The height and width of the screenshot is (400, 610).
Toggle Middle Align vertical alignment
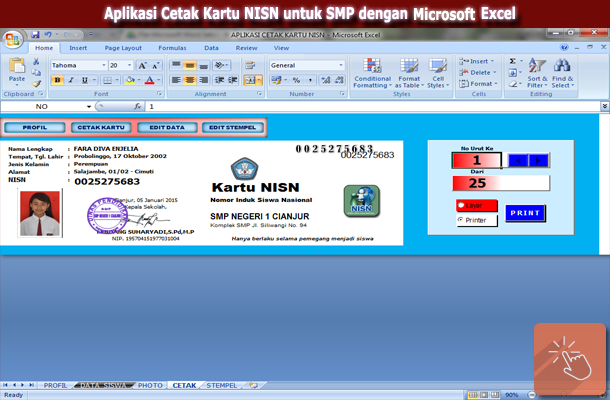click(x=190, y=65)
